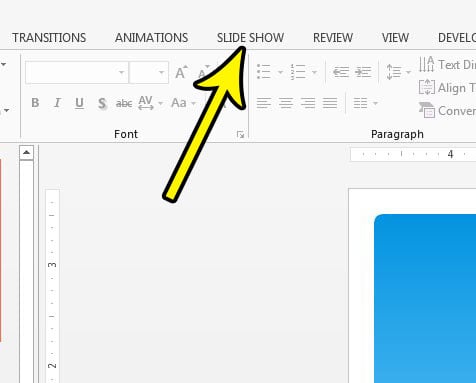Open Line Spacing options
The image size is (476, 383).
tap(394, 72)
